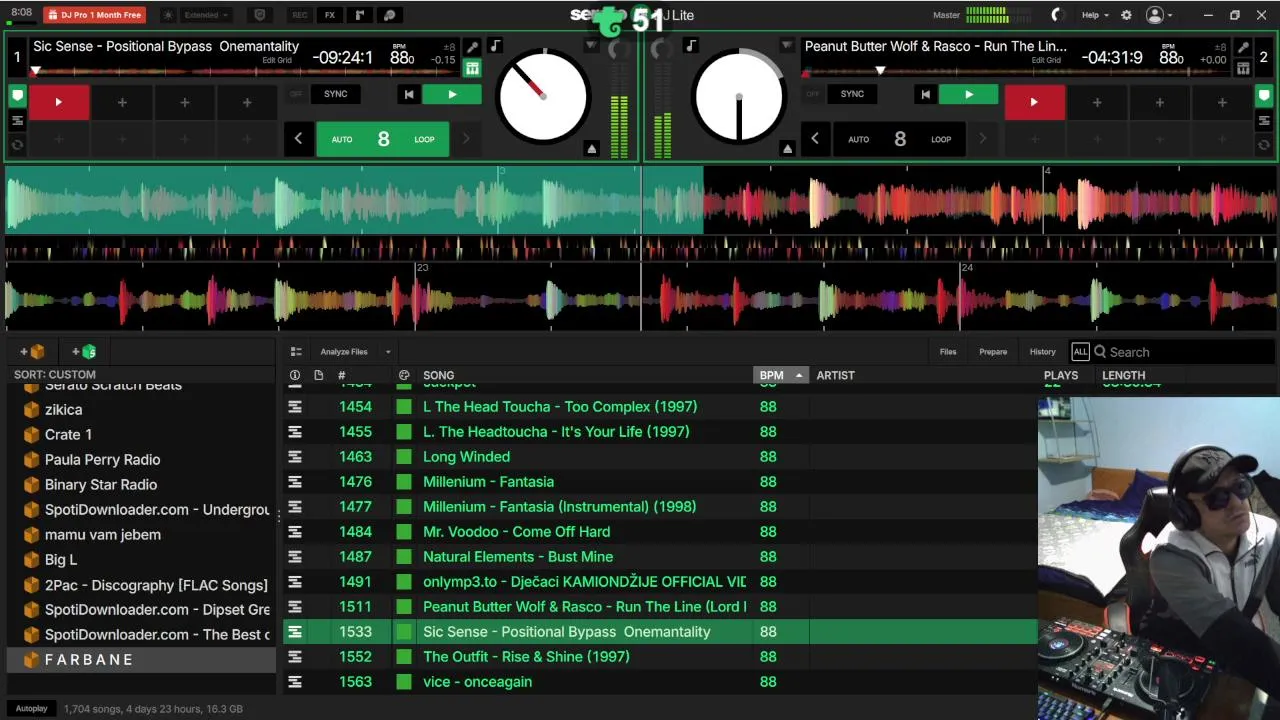Enable SYNC on deck 2
The image size is (1280, 720).
pyautogui.click(x=852, y=94)
